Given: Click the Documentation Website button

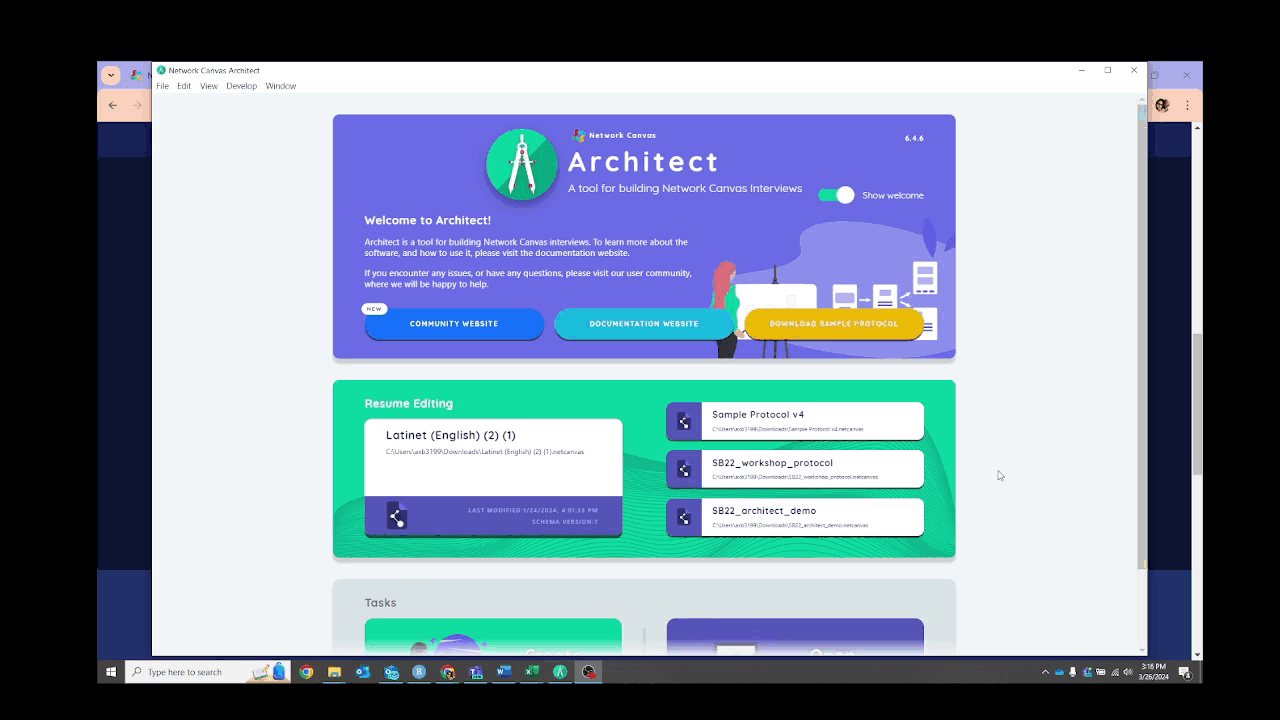Looking at the screenshot, I should pos(644,324).
